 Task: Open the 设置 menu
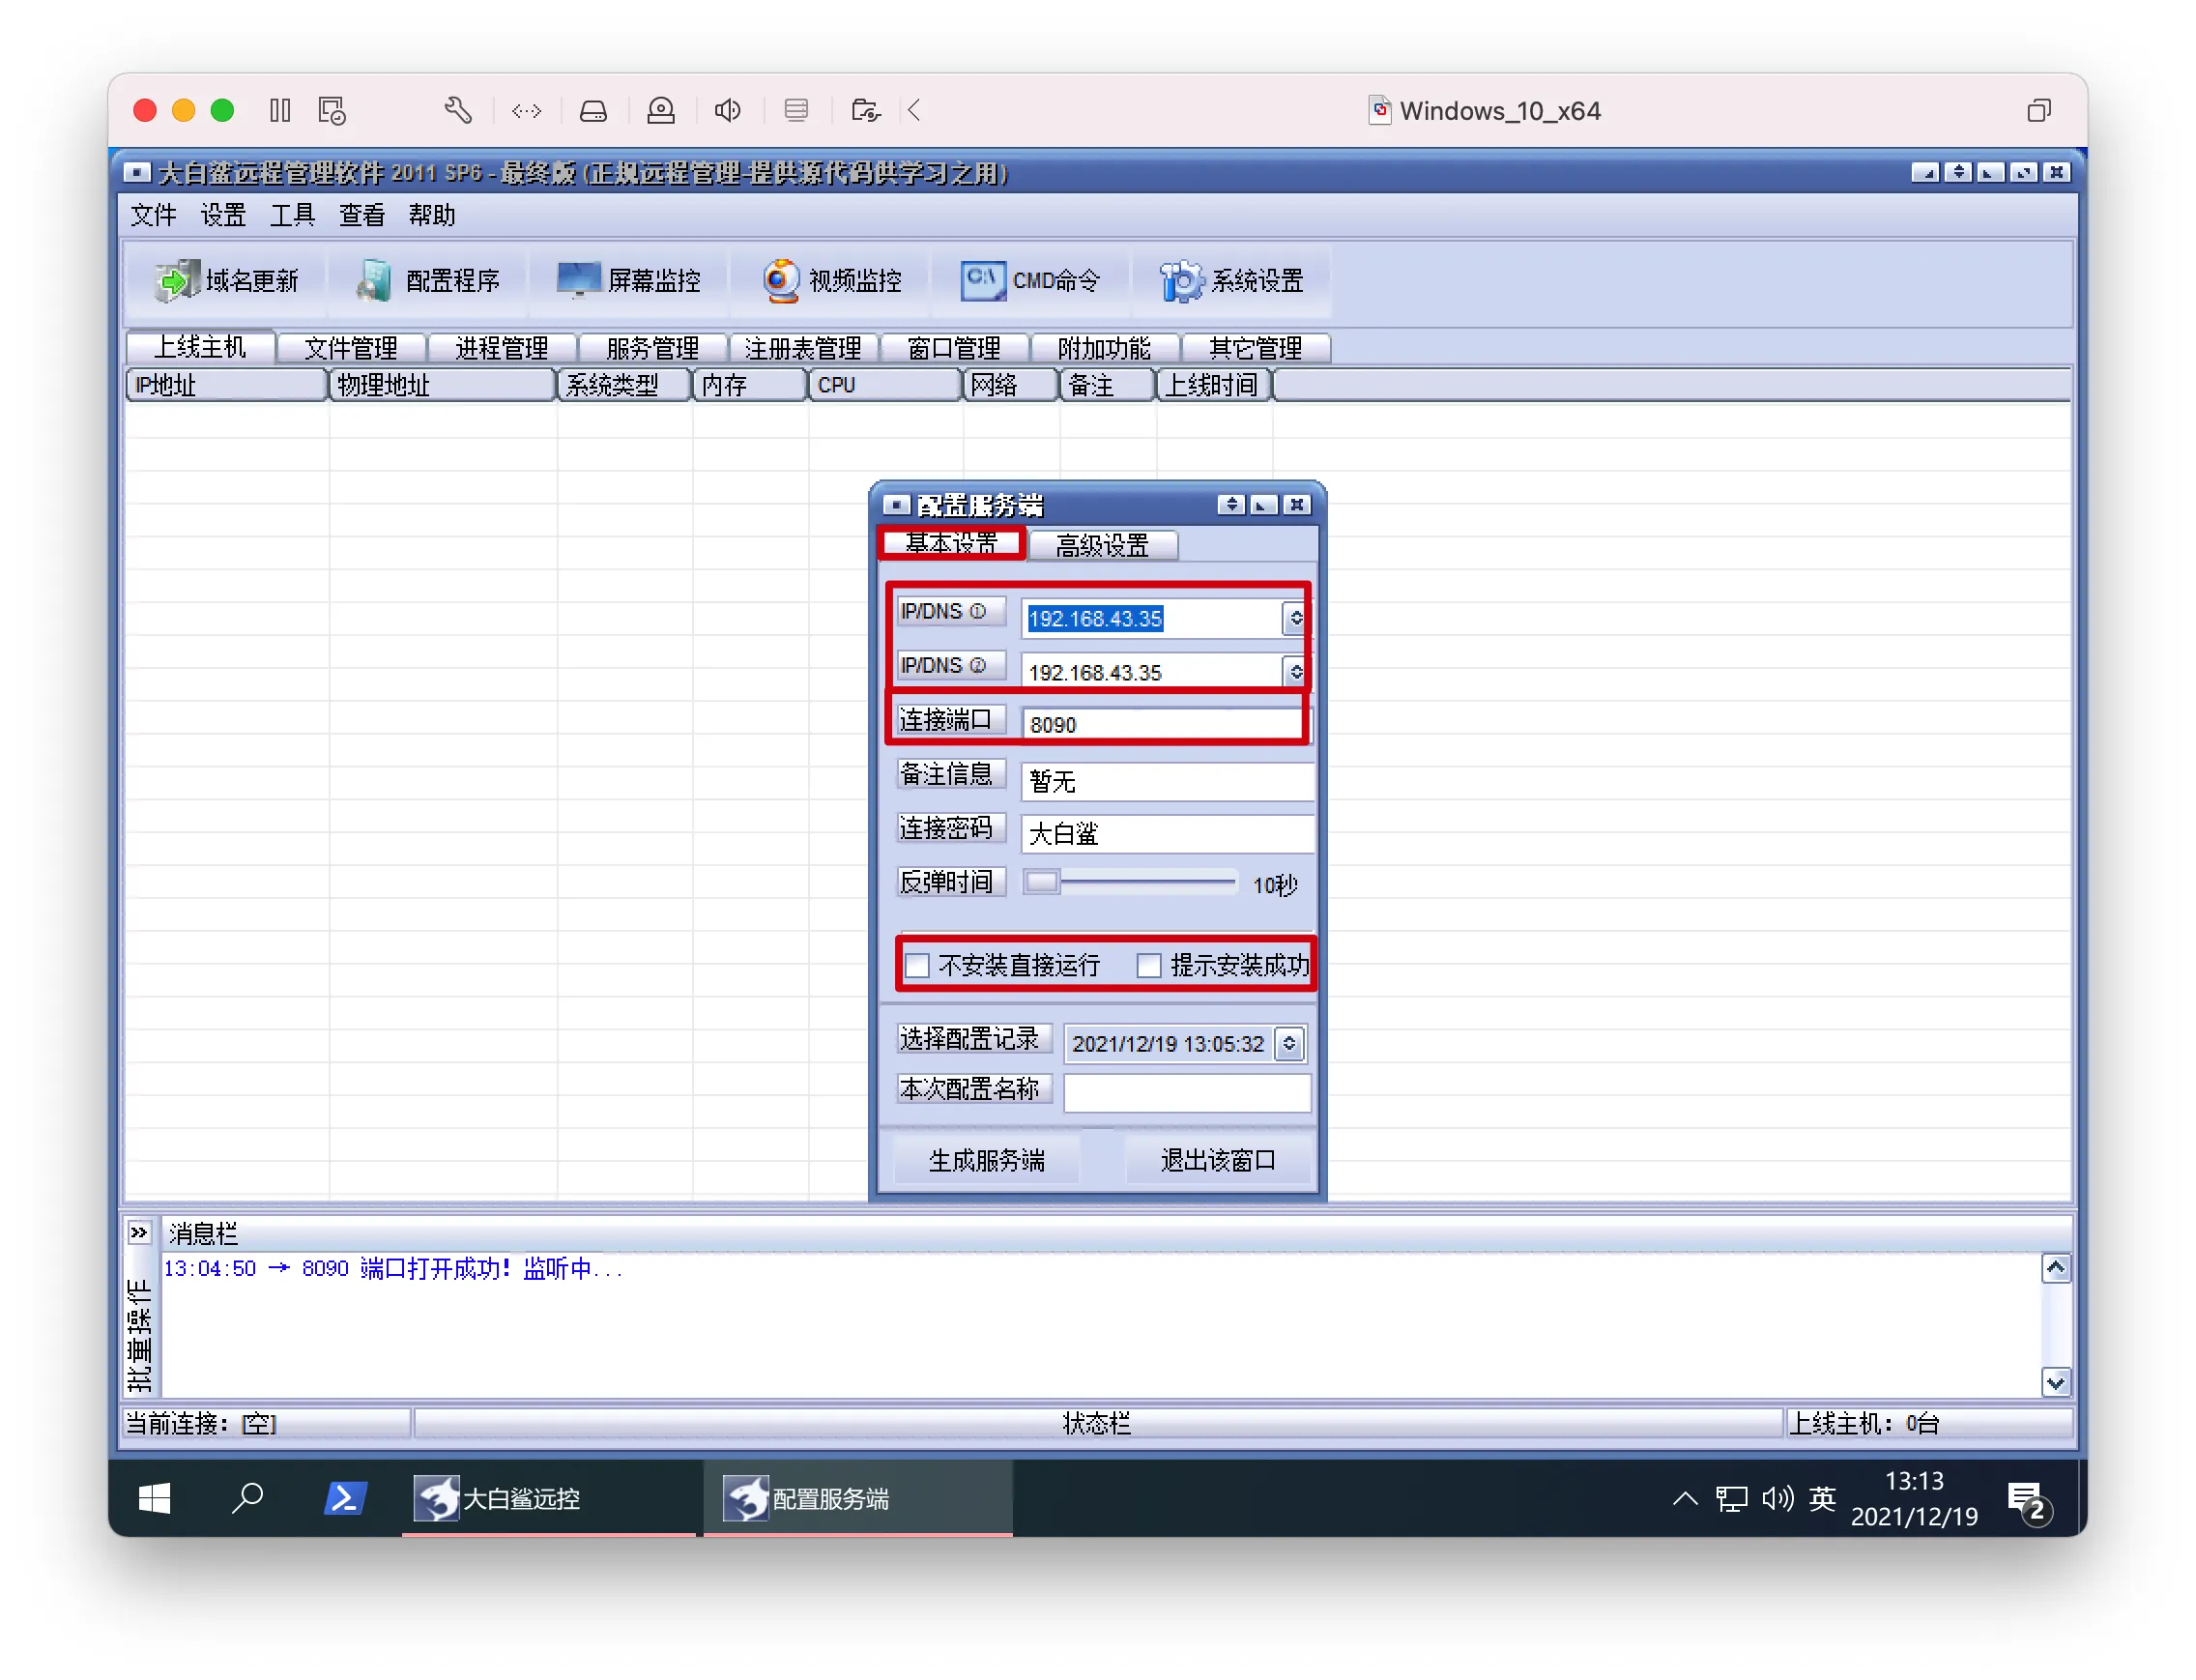click(x=223, y=215)
